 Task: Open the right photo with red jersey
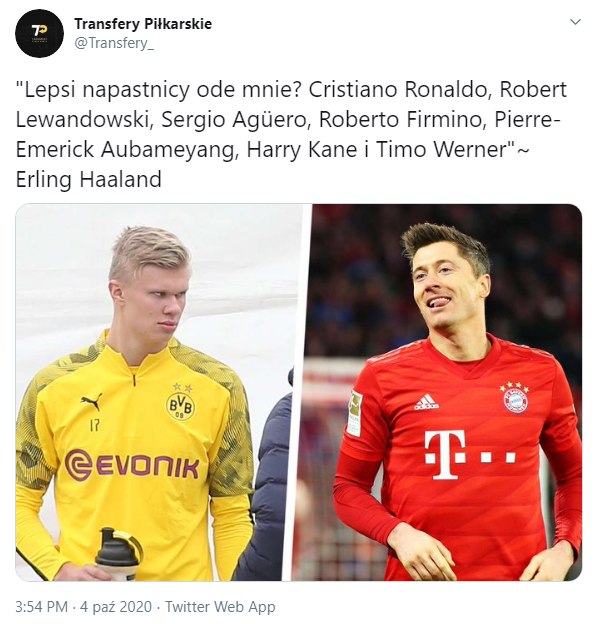click(x=437, y=392)
